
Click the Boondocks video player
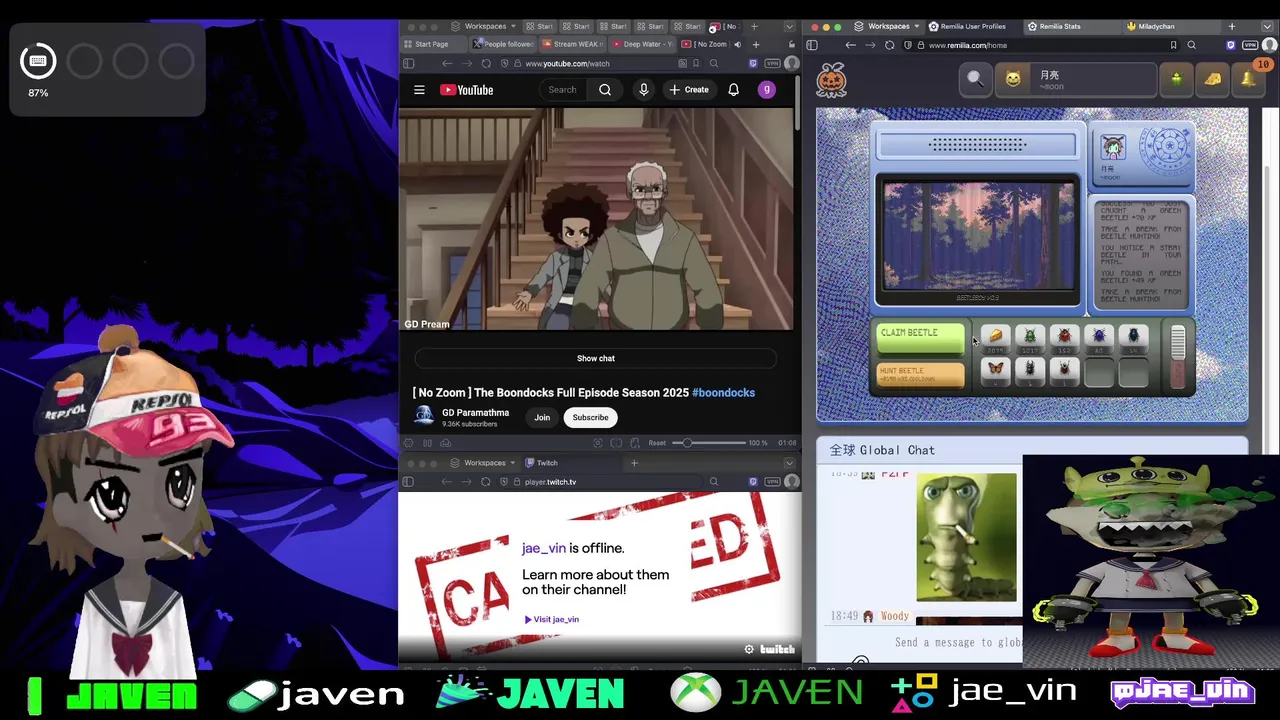click(597, 219)
